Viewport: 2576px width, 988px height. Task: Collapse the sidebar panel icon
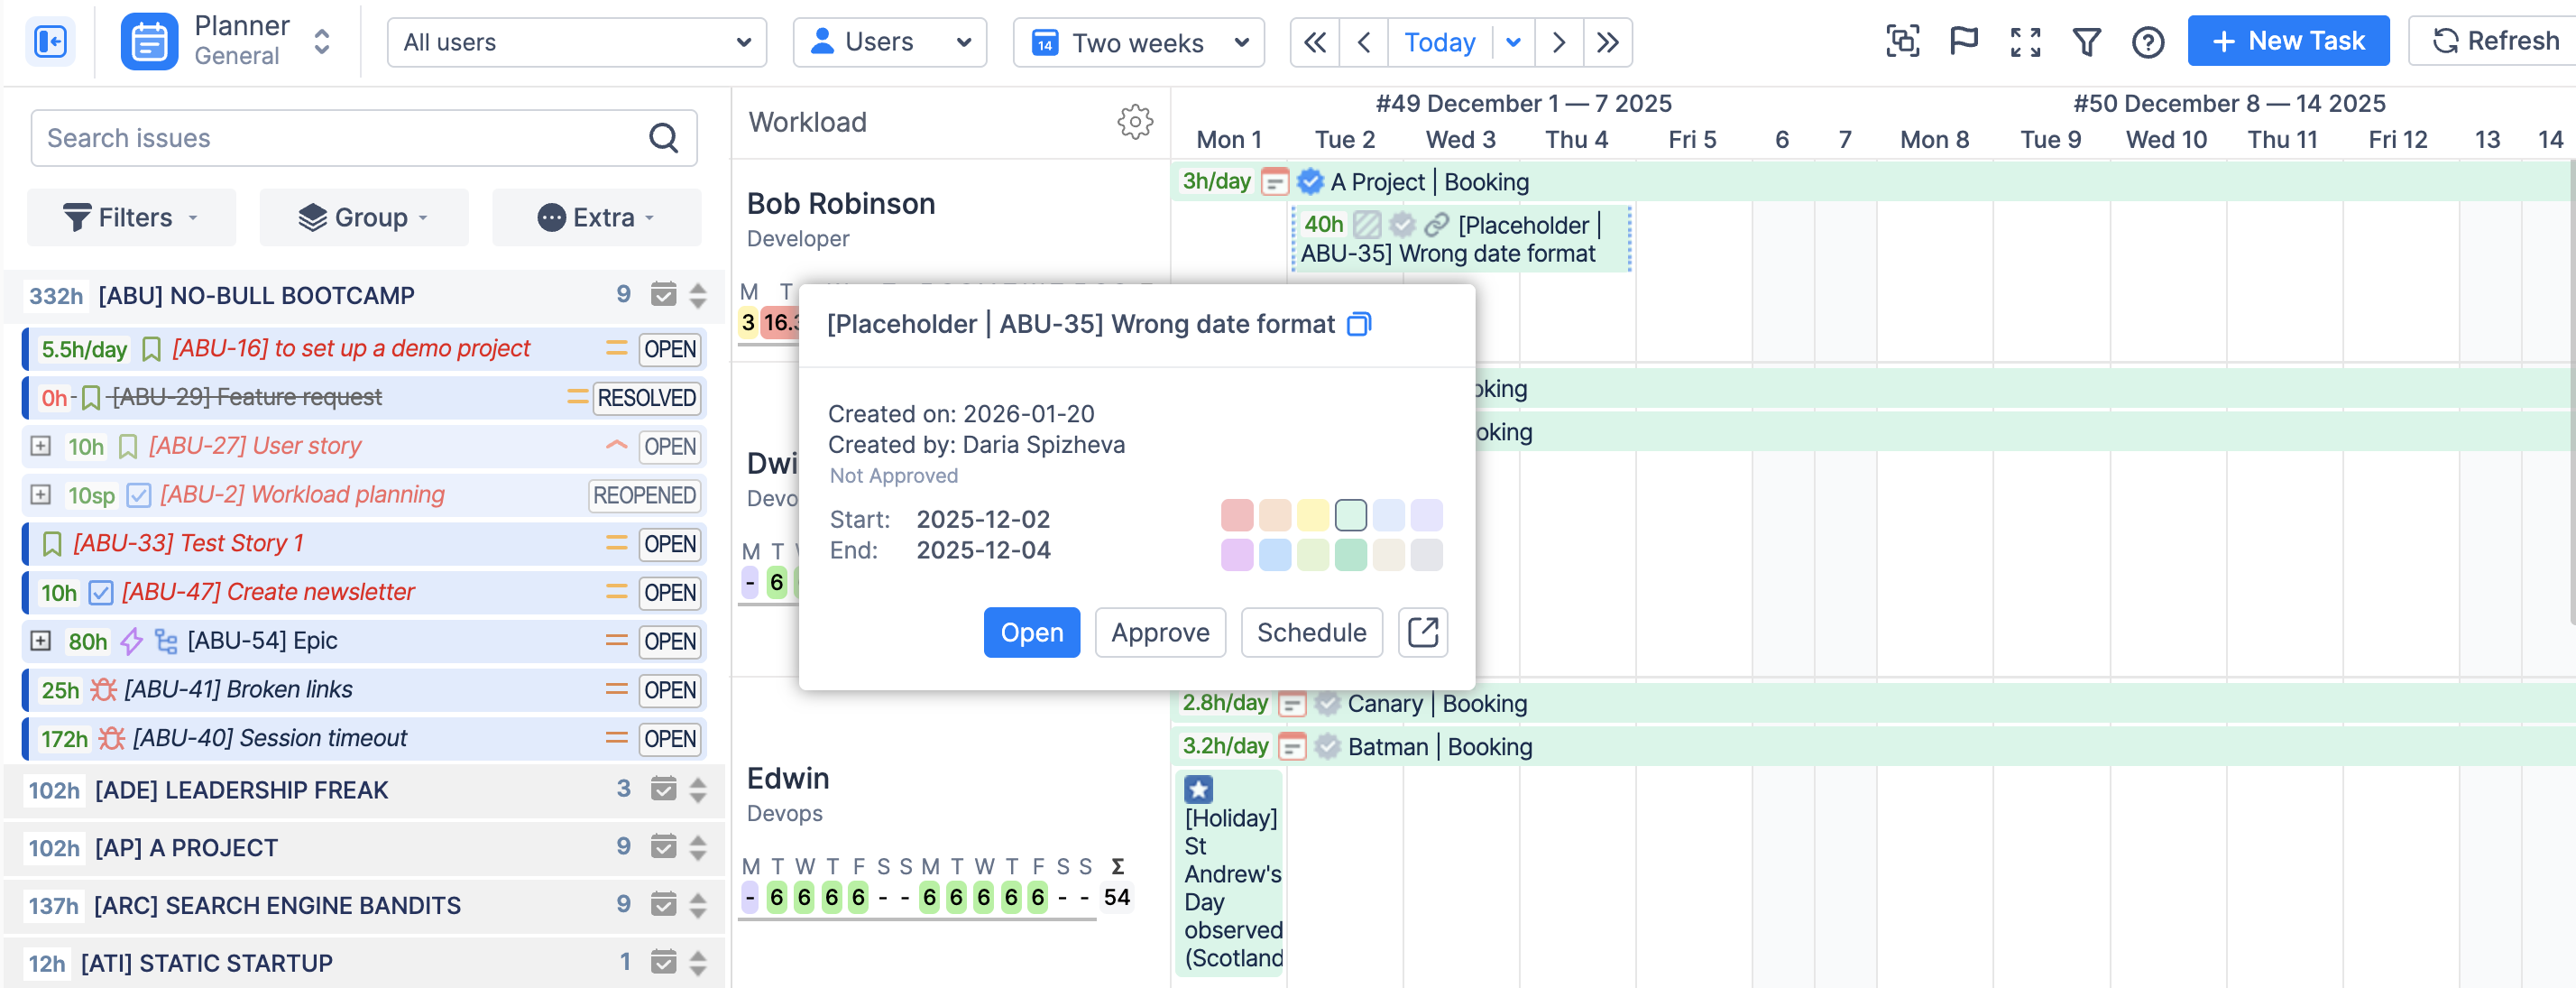[50, 42]
